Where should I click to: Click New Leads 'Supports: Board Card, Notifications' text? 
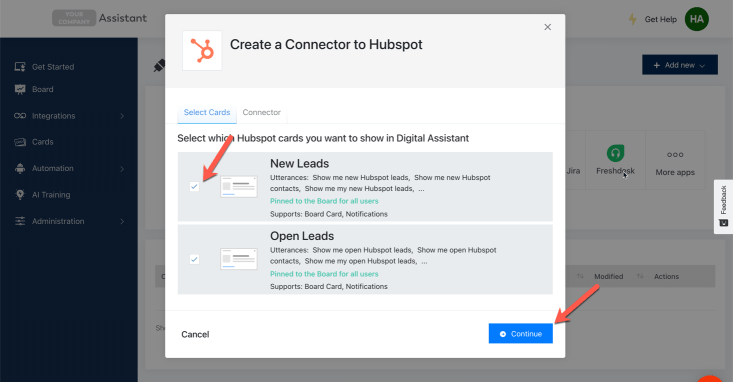pos(329,214)
